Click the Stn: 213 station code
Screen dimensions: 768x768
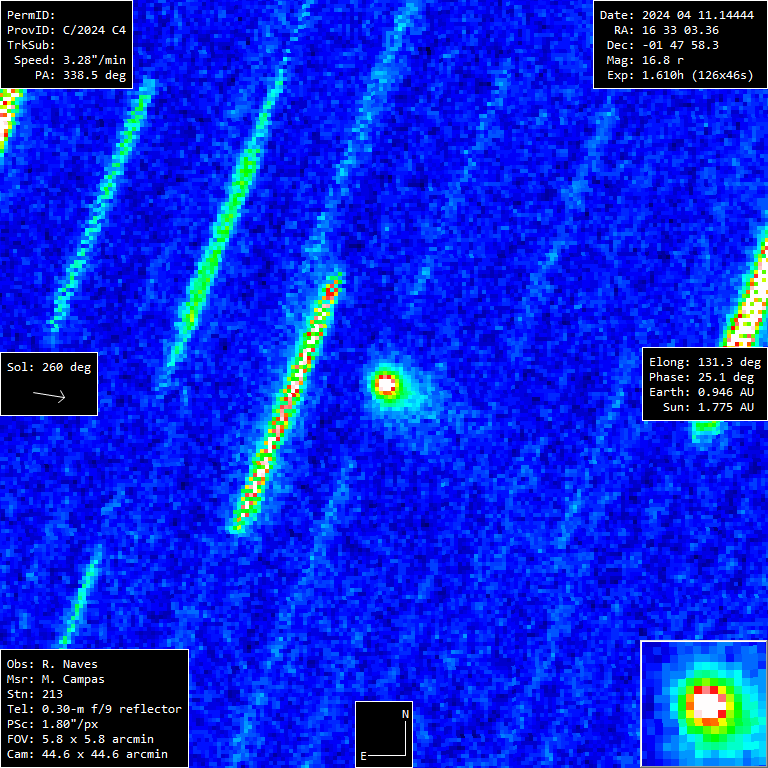point(34,694)
